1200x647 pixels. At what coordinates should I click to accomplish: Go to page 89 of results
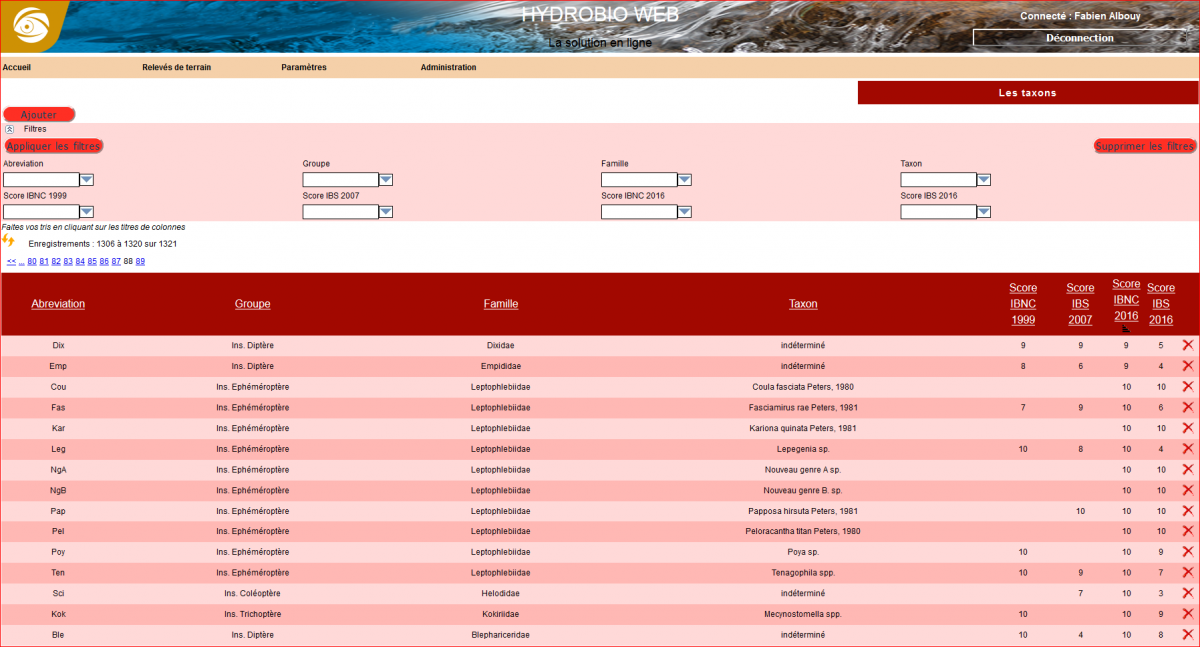[141, 261]
